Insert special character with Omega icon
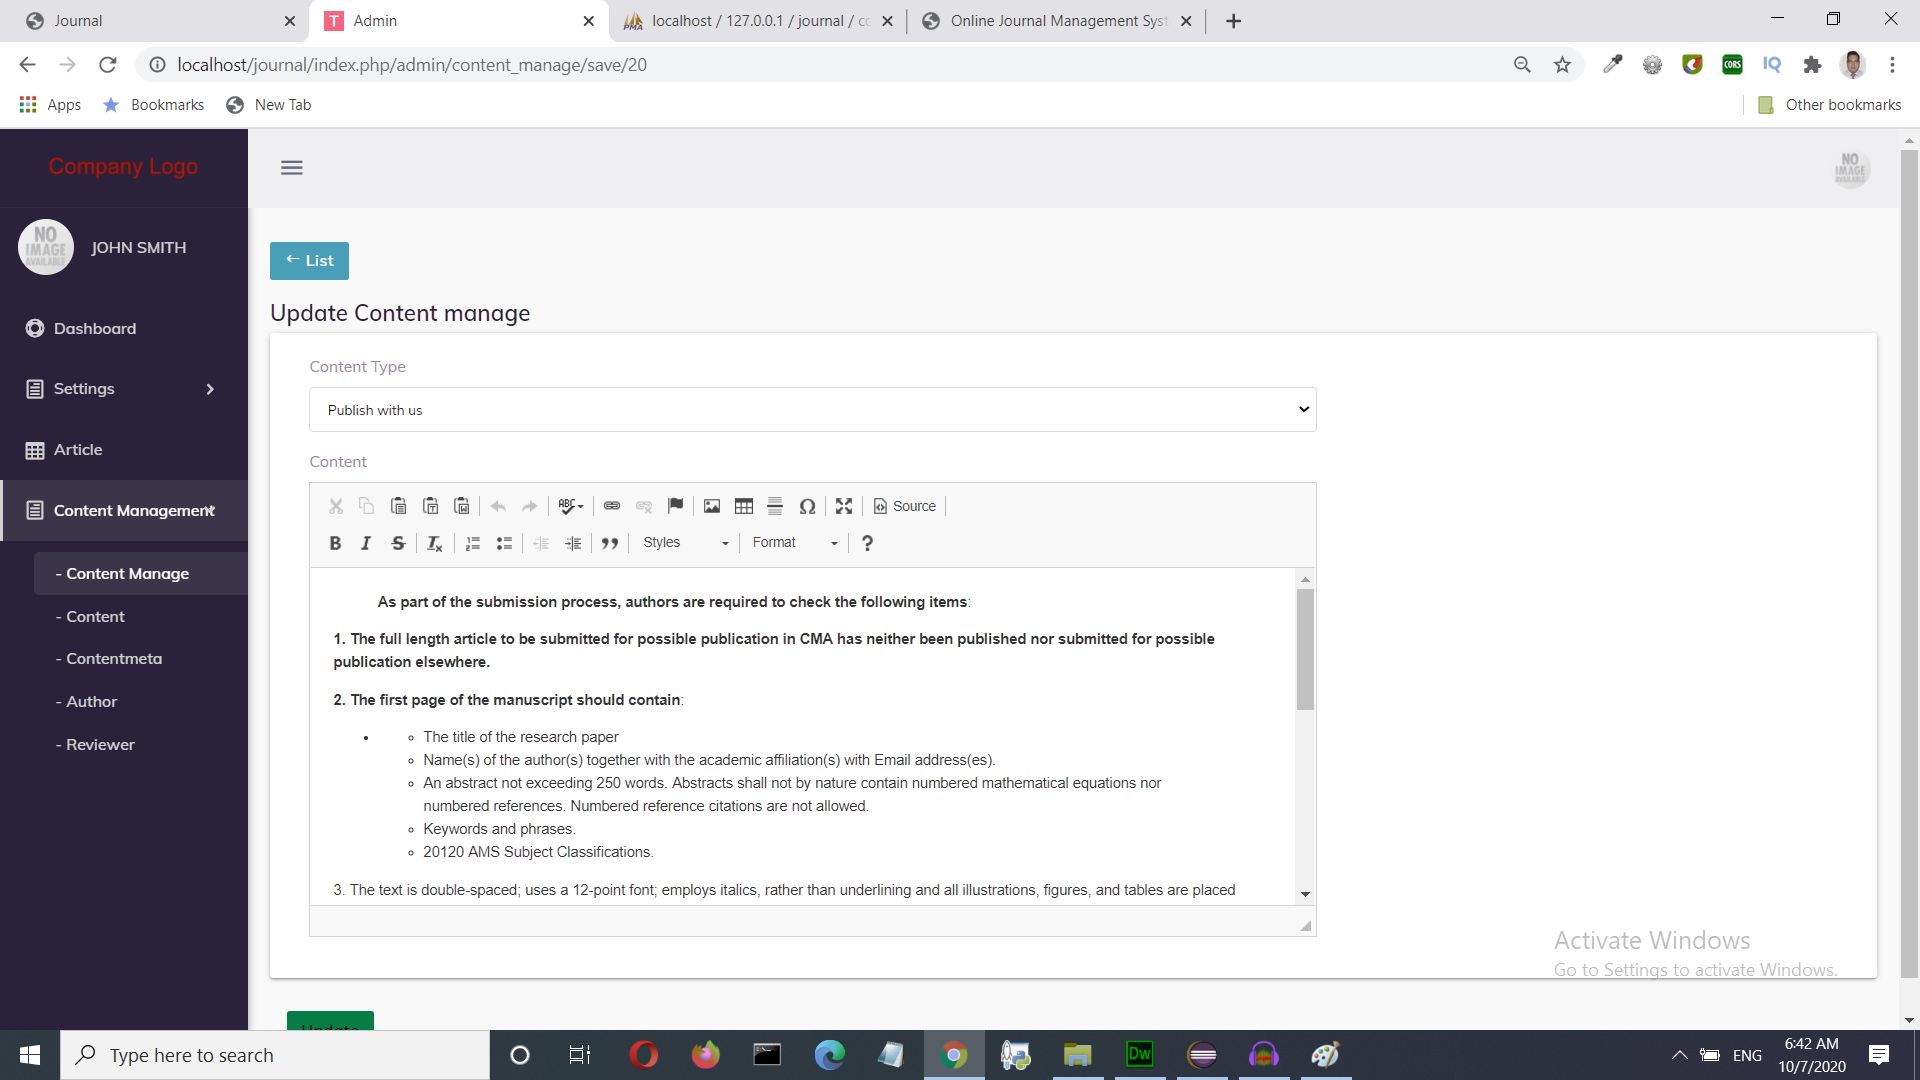 click(807, 506)
